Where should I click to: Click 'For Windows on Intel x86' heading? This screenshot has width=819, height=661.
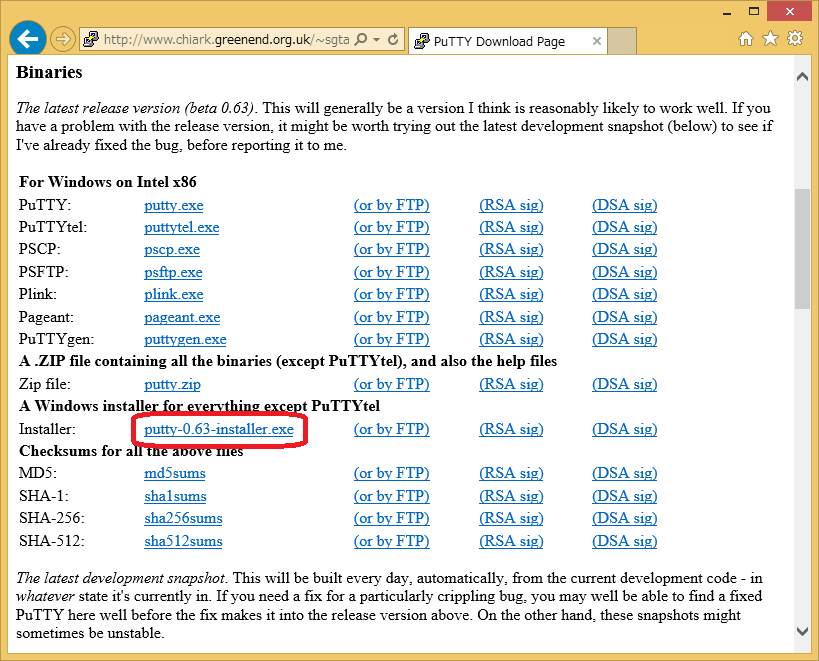click(x=108, y=182)
